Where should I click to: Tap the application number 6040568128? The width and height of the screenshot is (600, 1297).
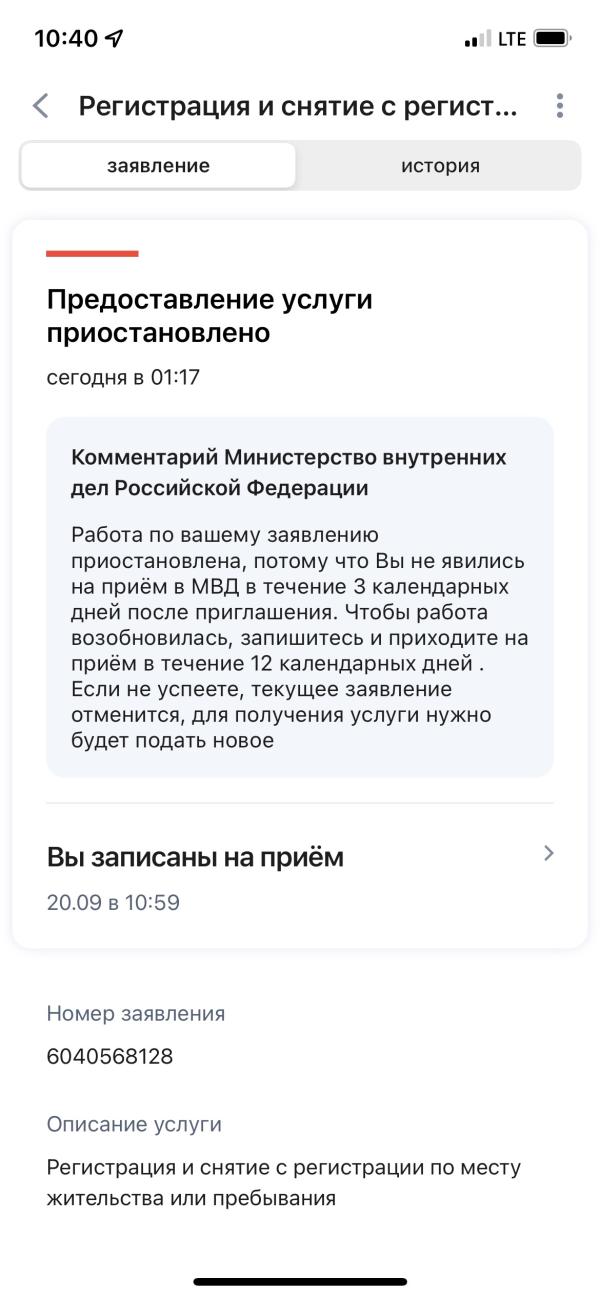click(110, 1056)
